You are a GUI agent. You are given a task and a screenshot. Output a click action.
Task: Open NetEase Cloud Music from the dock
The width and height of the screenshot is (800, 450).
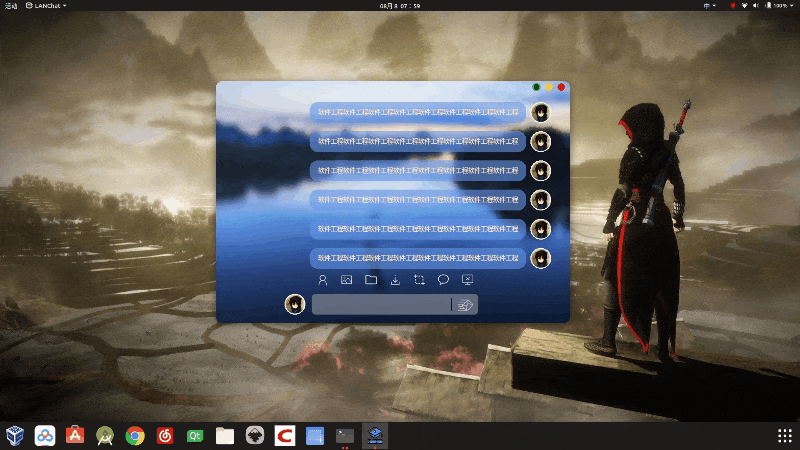point(165,436)
